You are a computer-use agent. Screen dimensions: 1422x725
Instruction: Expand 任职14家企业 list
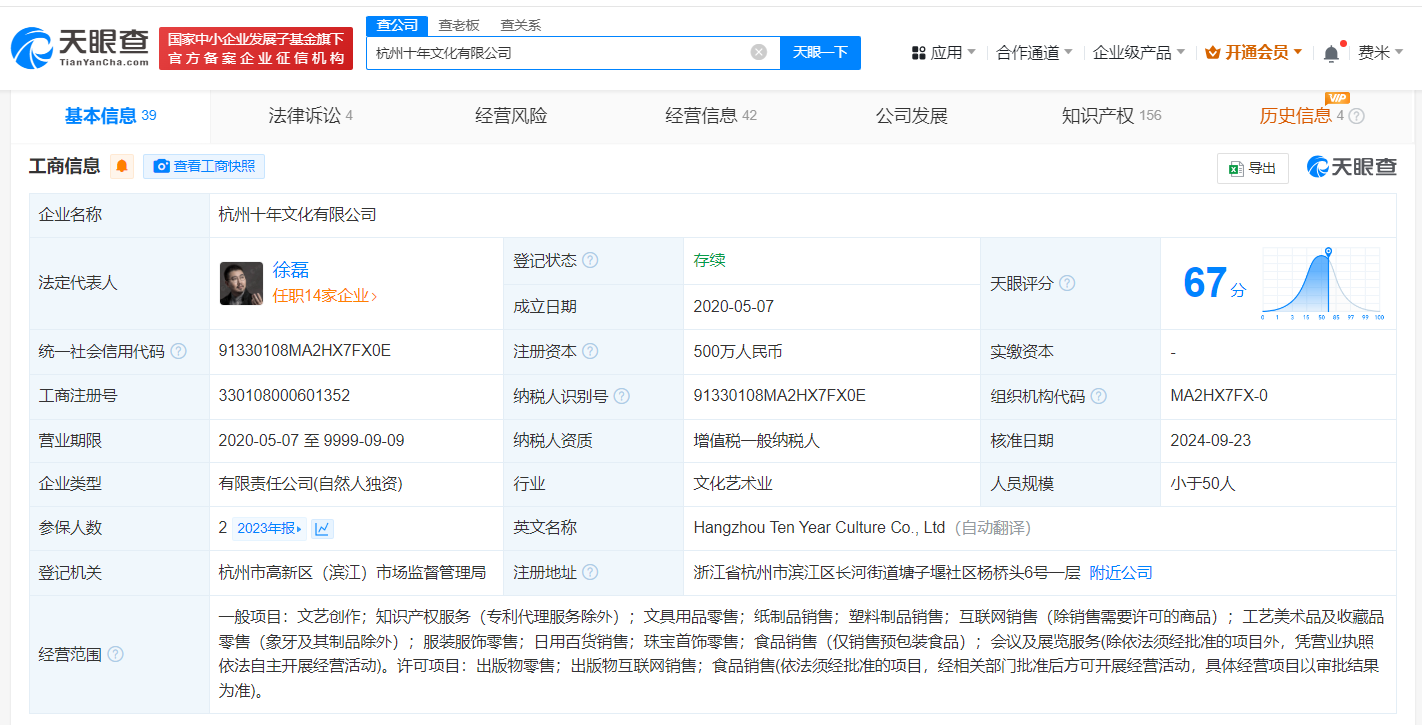point(325,296)
